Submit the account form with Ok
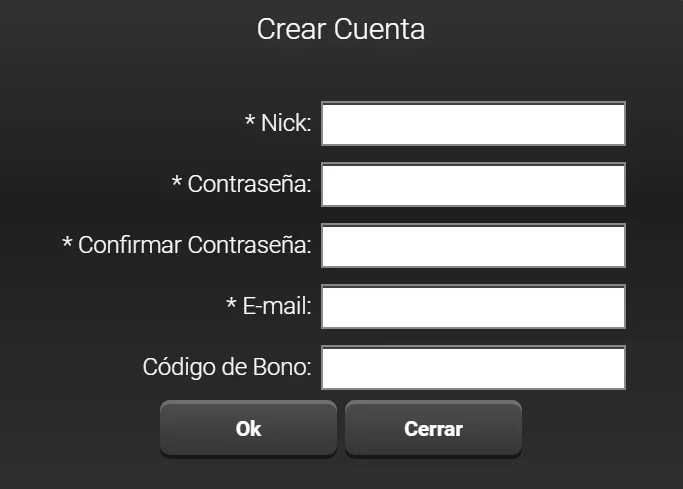 (248, 429)
